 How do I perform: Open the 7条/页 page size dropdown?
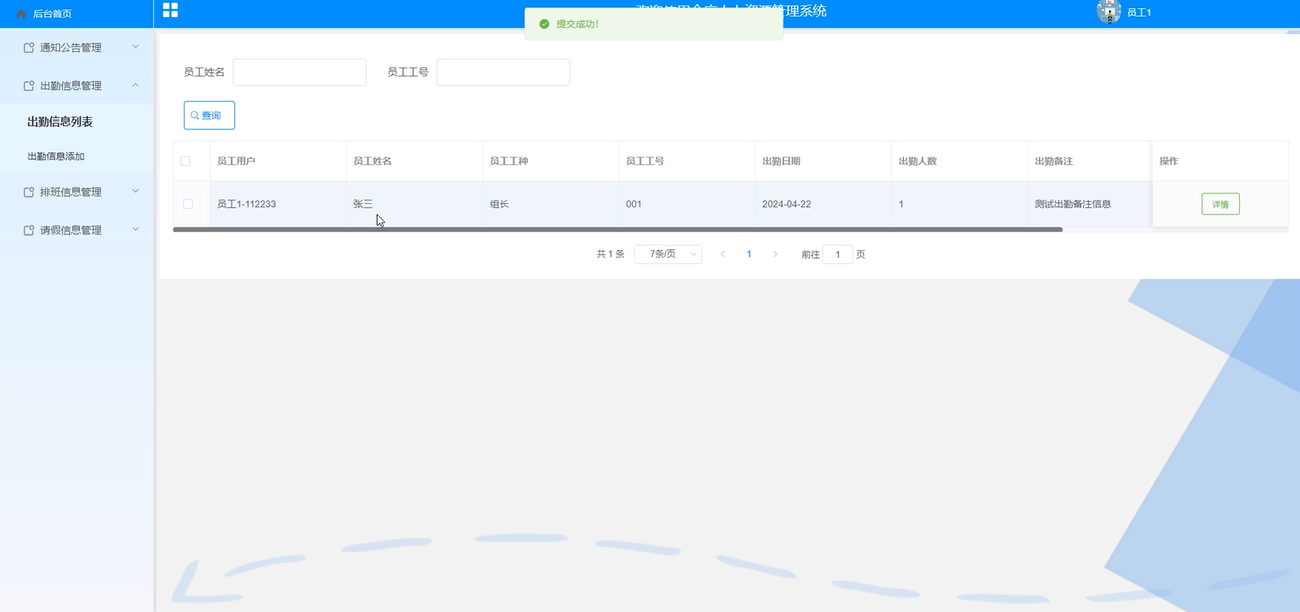click(x=668, y=254)
